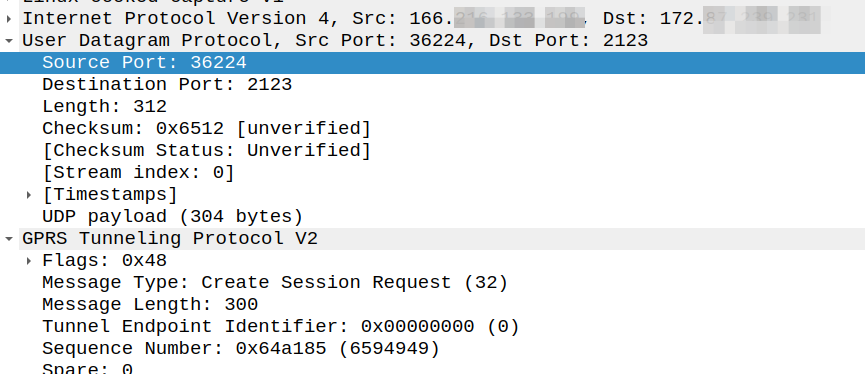Select the Flags: 0x48 row label

[x=104, y=261]
